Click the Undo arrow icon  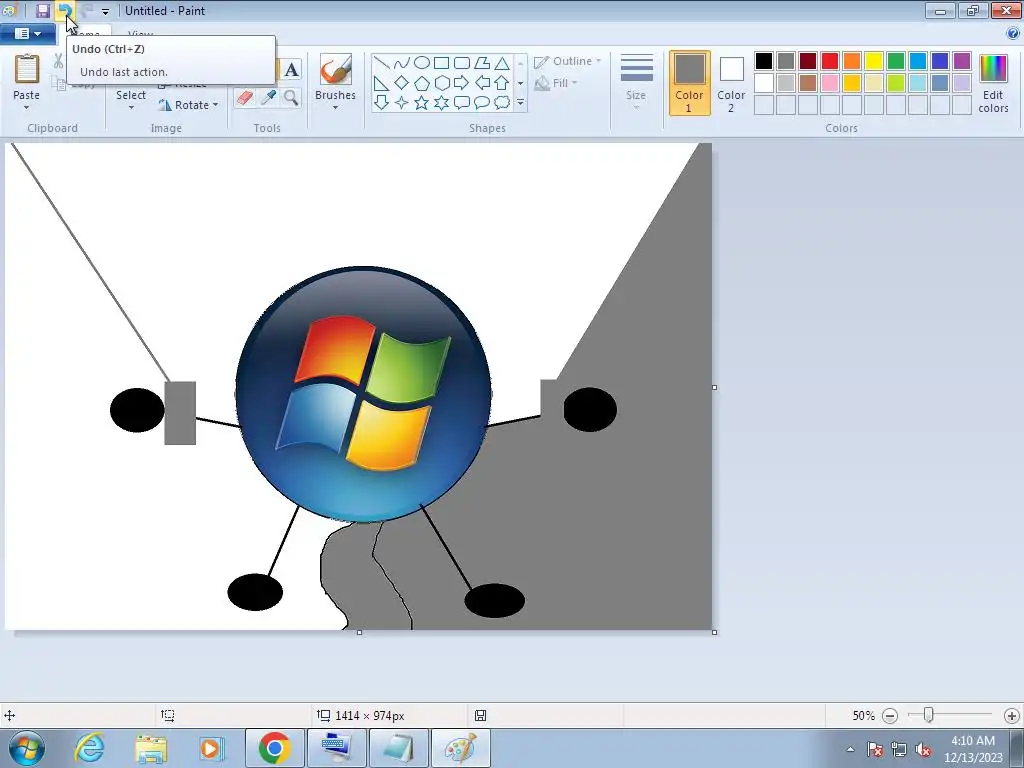click(x=64, y=10)
